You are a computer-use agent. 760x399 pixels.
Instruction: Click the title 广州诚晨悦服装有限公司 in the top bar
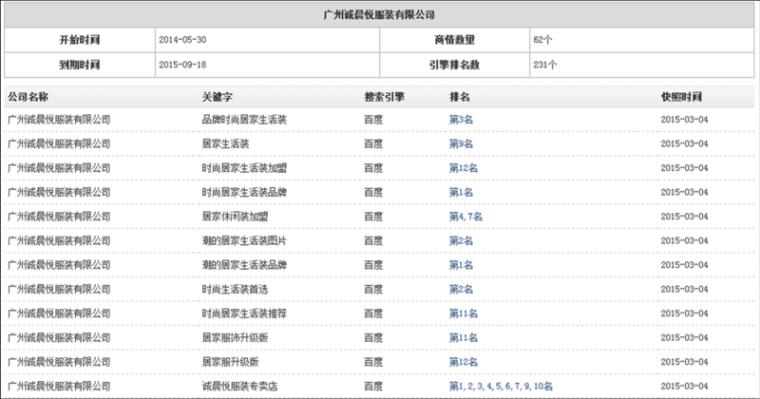[379, 15]
